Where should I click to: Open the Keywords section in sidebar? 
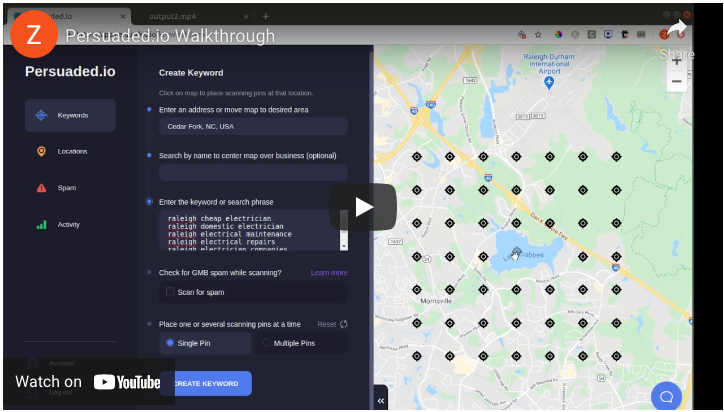click(x=70, y=115)
